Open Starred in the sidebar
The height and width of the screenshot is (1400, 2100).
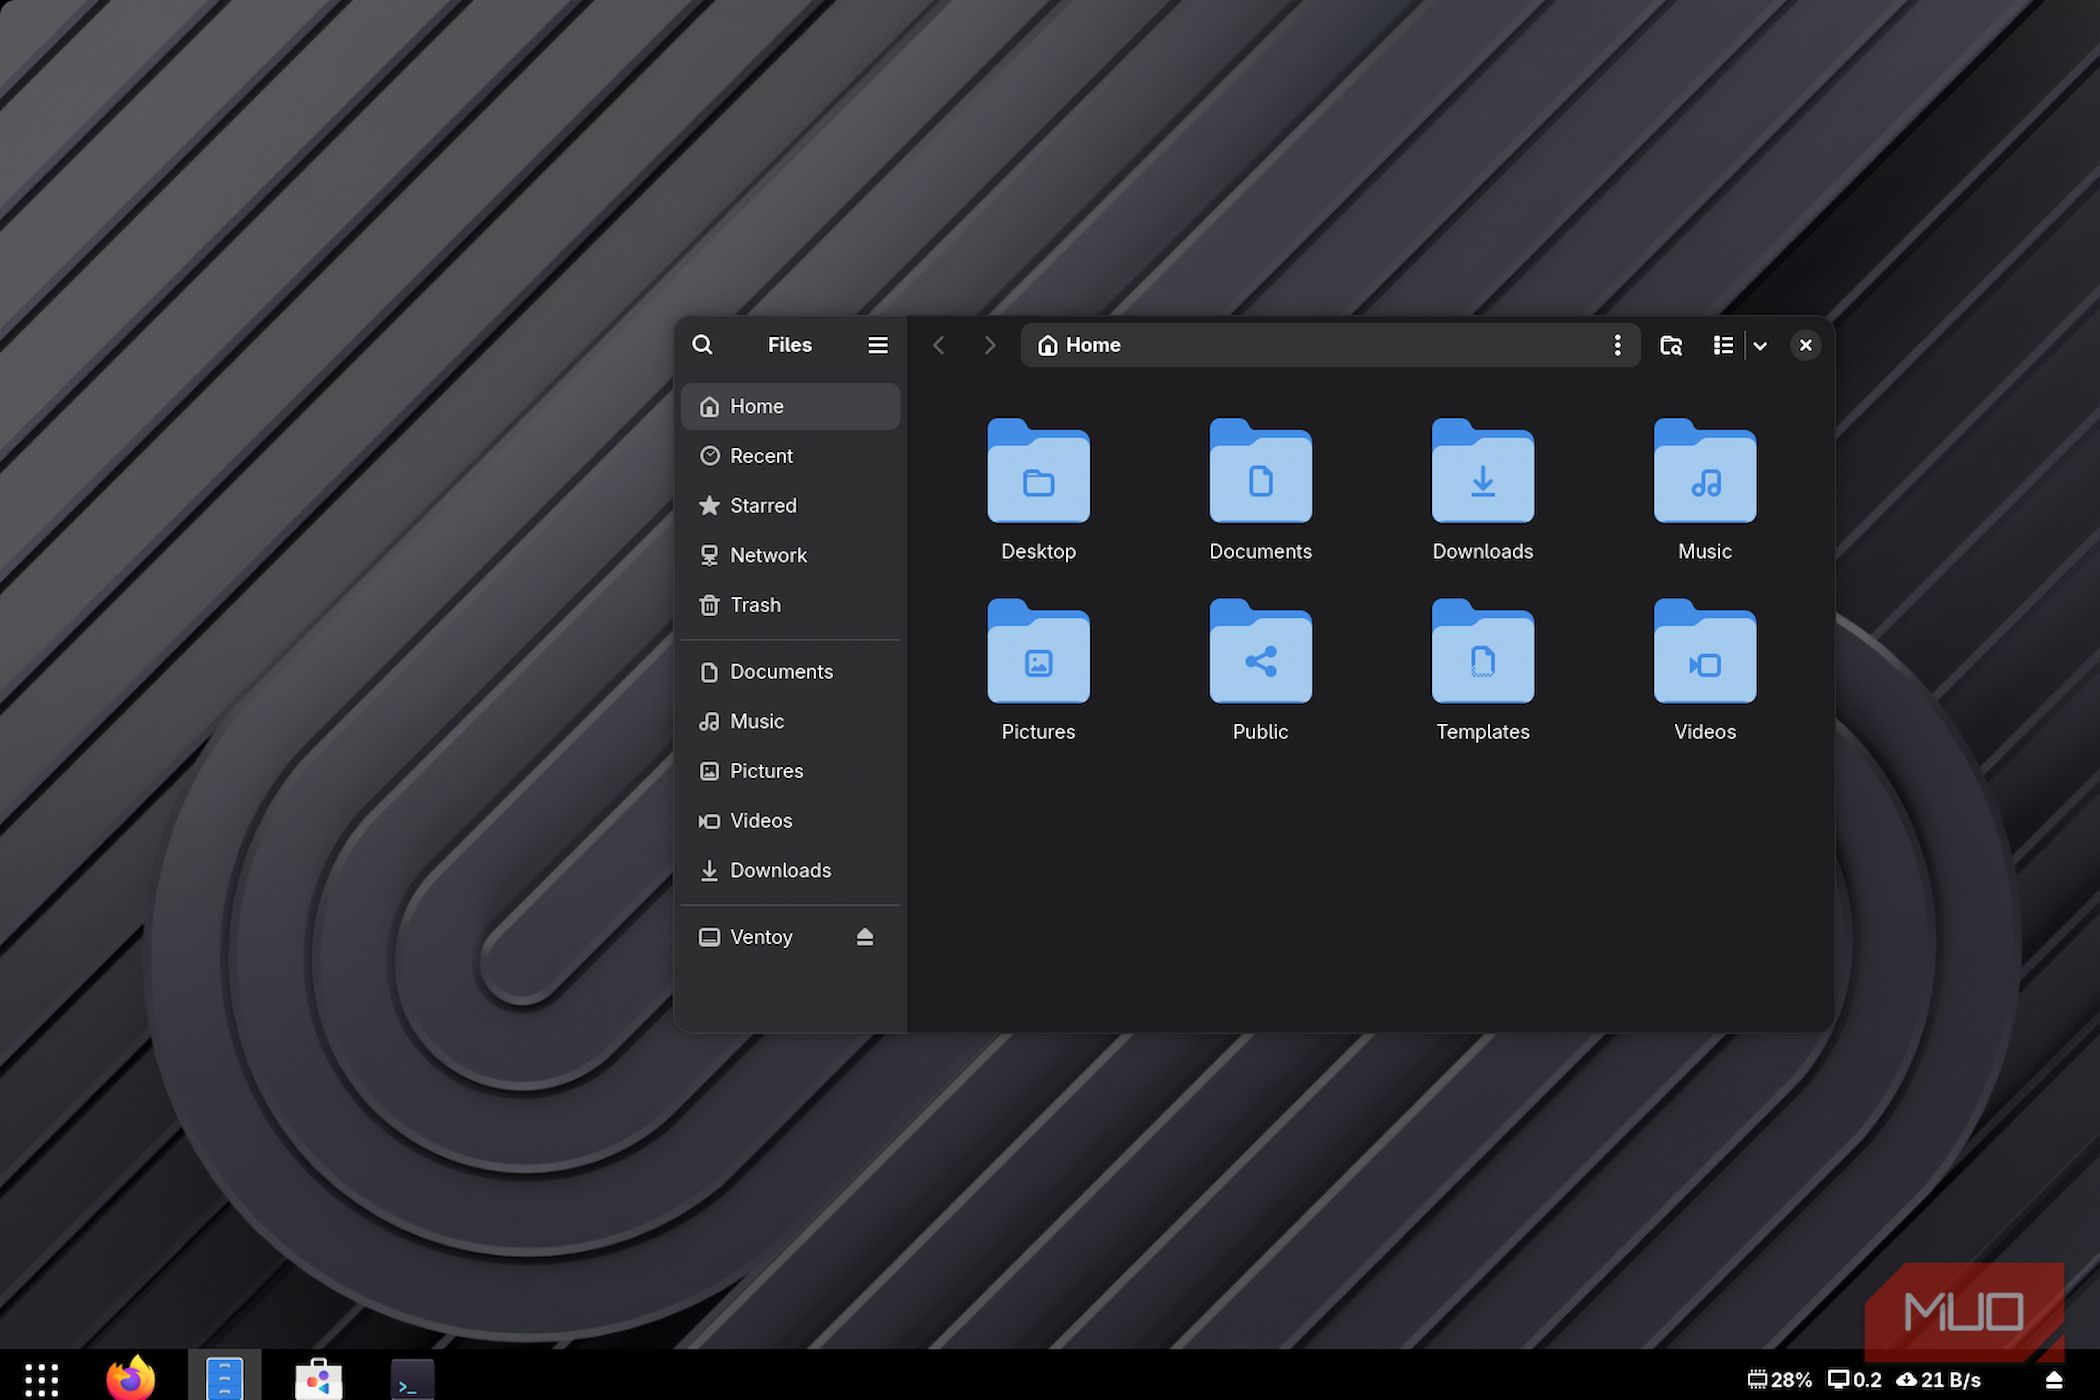point(790,506)
